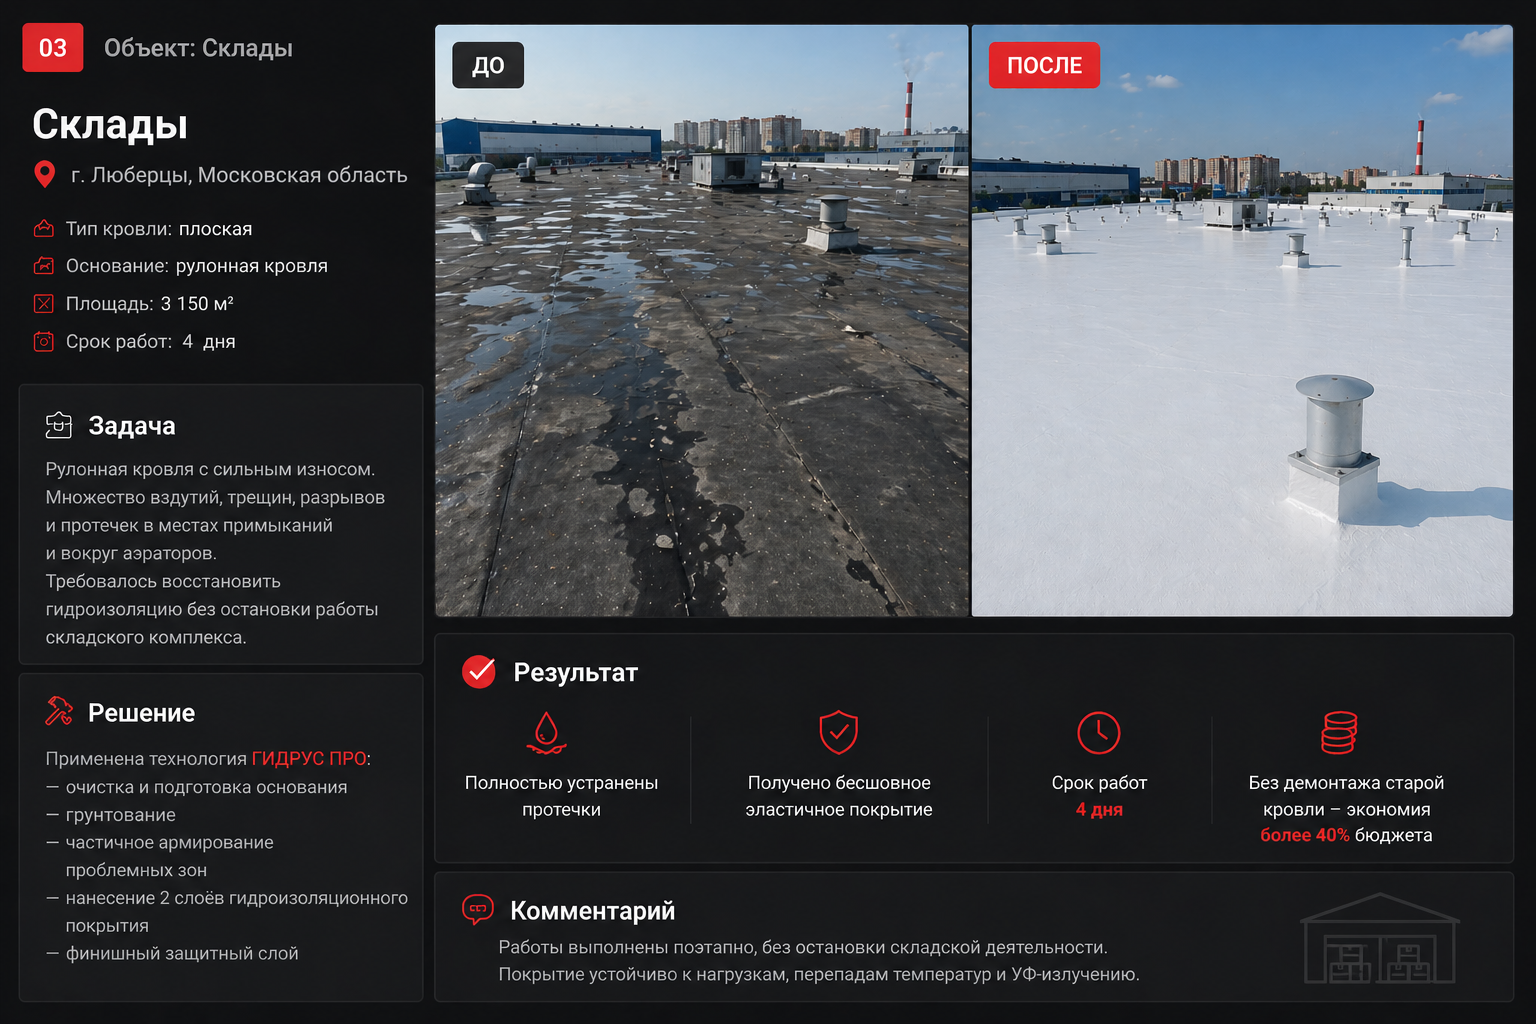Click the coin stack savings icon
This screenshot has width=1536, height=1024.
coord(1339,732)
